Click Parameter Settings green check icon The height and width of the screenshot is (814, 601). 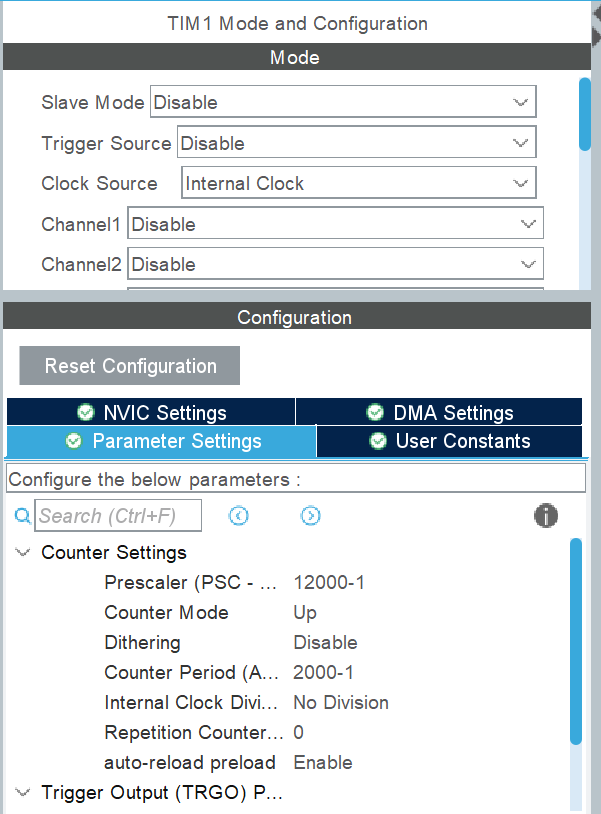click(74, 441)
